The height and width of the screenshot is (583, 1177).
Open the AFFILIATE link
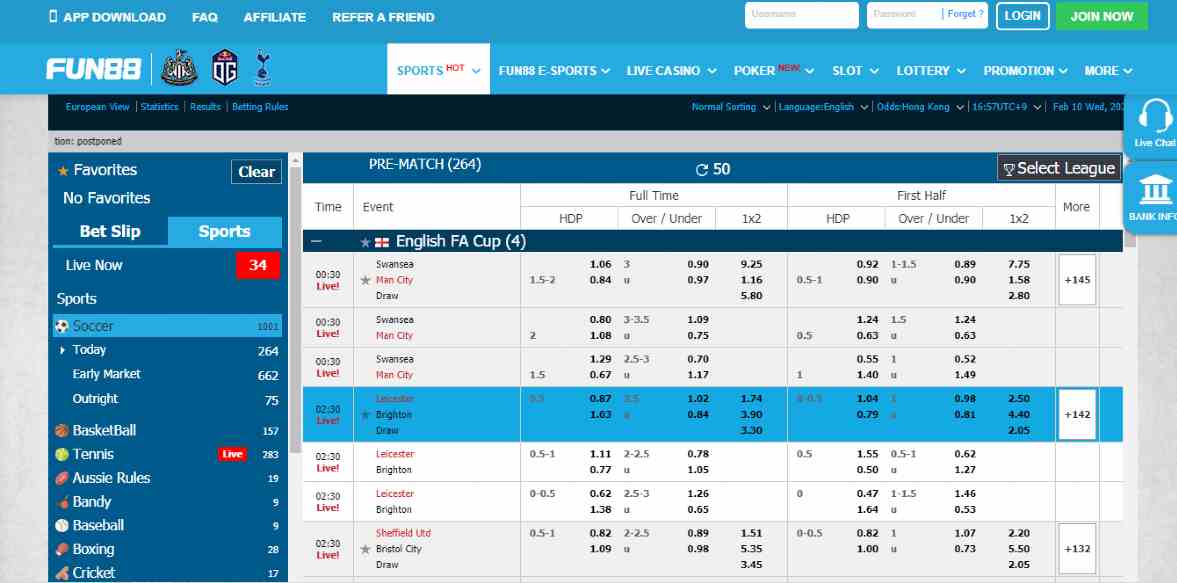point(275,17)
